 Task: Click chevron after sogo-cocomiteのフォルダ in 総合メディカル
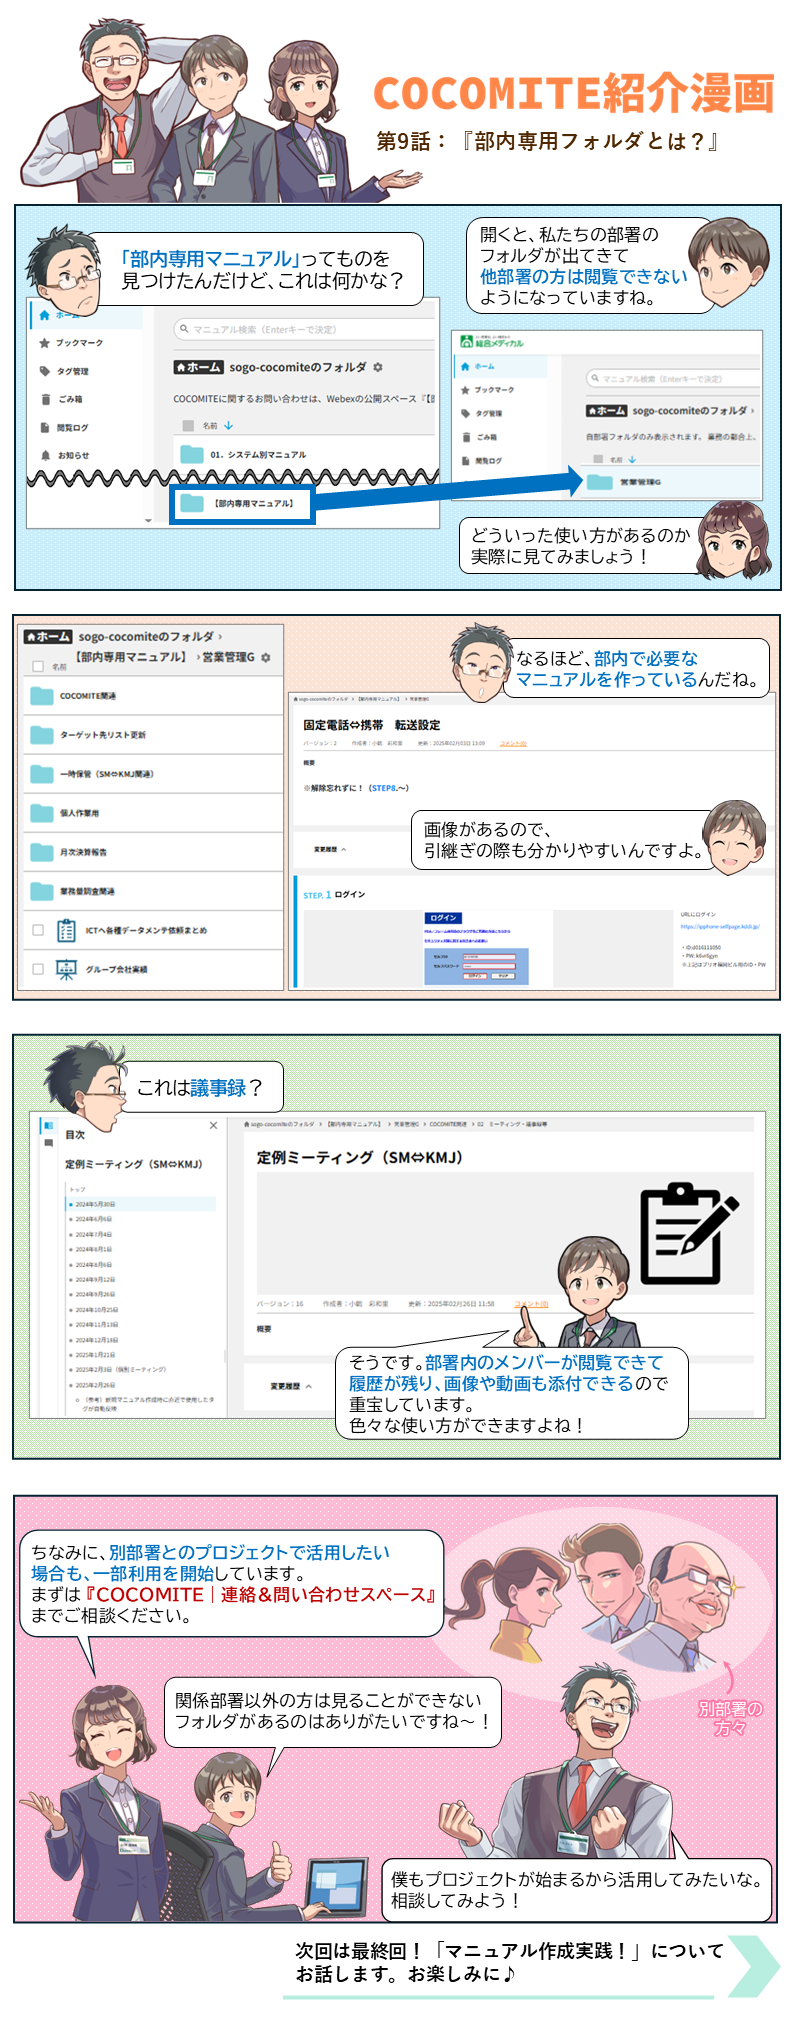coord(752,411)
